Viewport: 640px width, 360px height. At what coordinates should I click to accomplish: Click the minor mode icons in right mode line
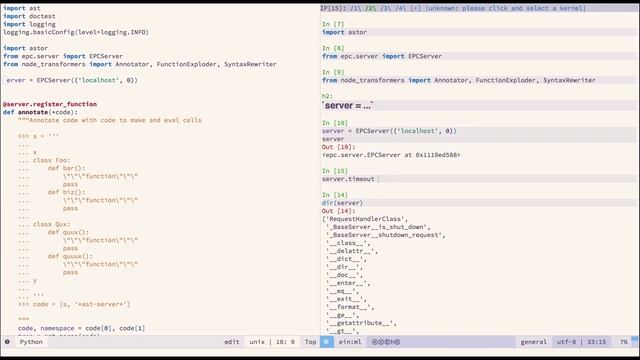coord(386,342)
